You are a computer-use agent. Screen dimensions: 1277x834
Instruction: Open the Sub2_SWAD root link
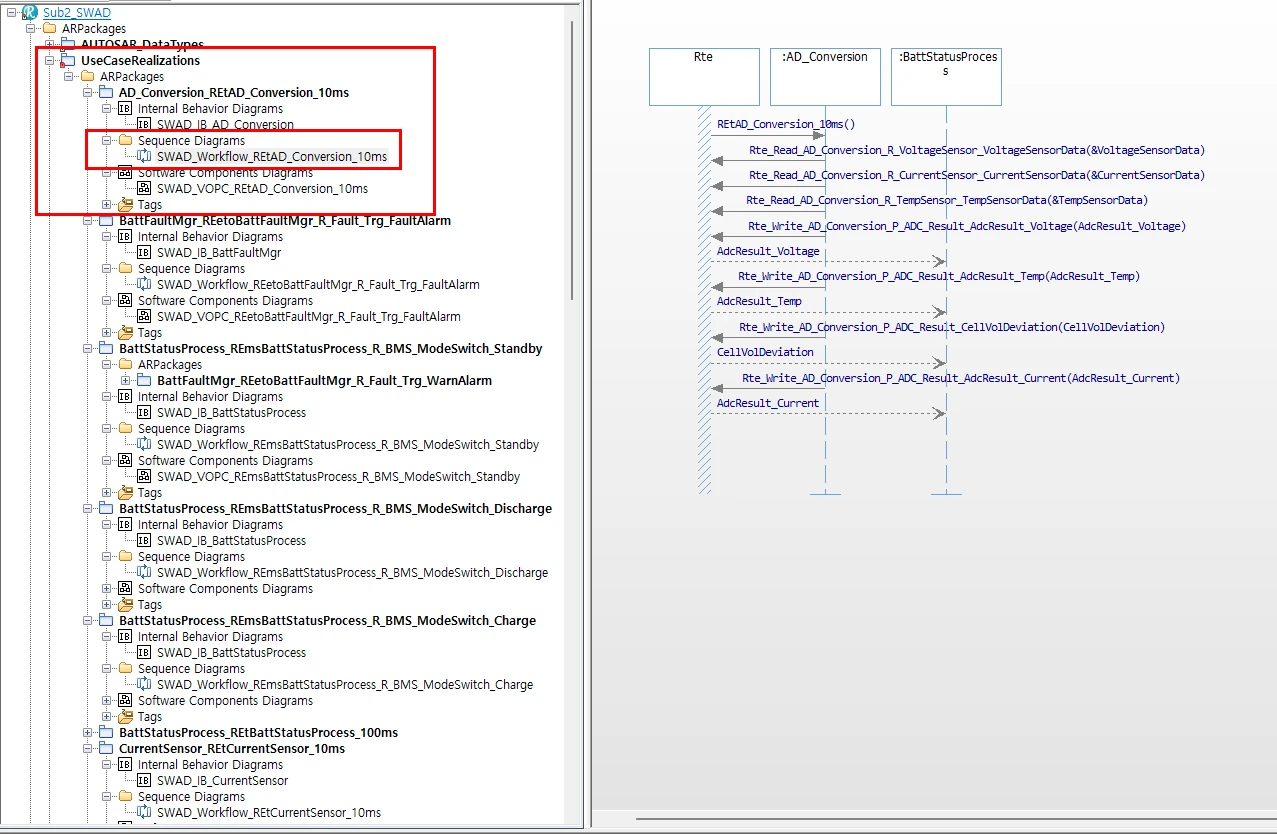click(x=77, y=13)
